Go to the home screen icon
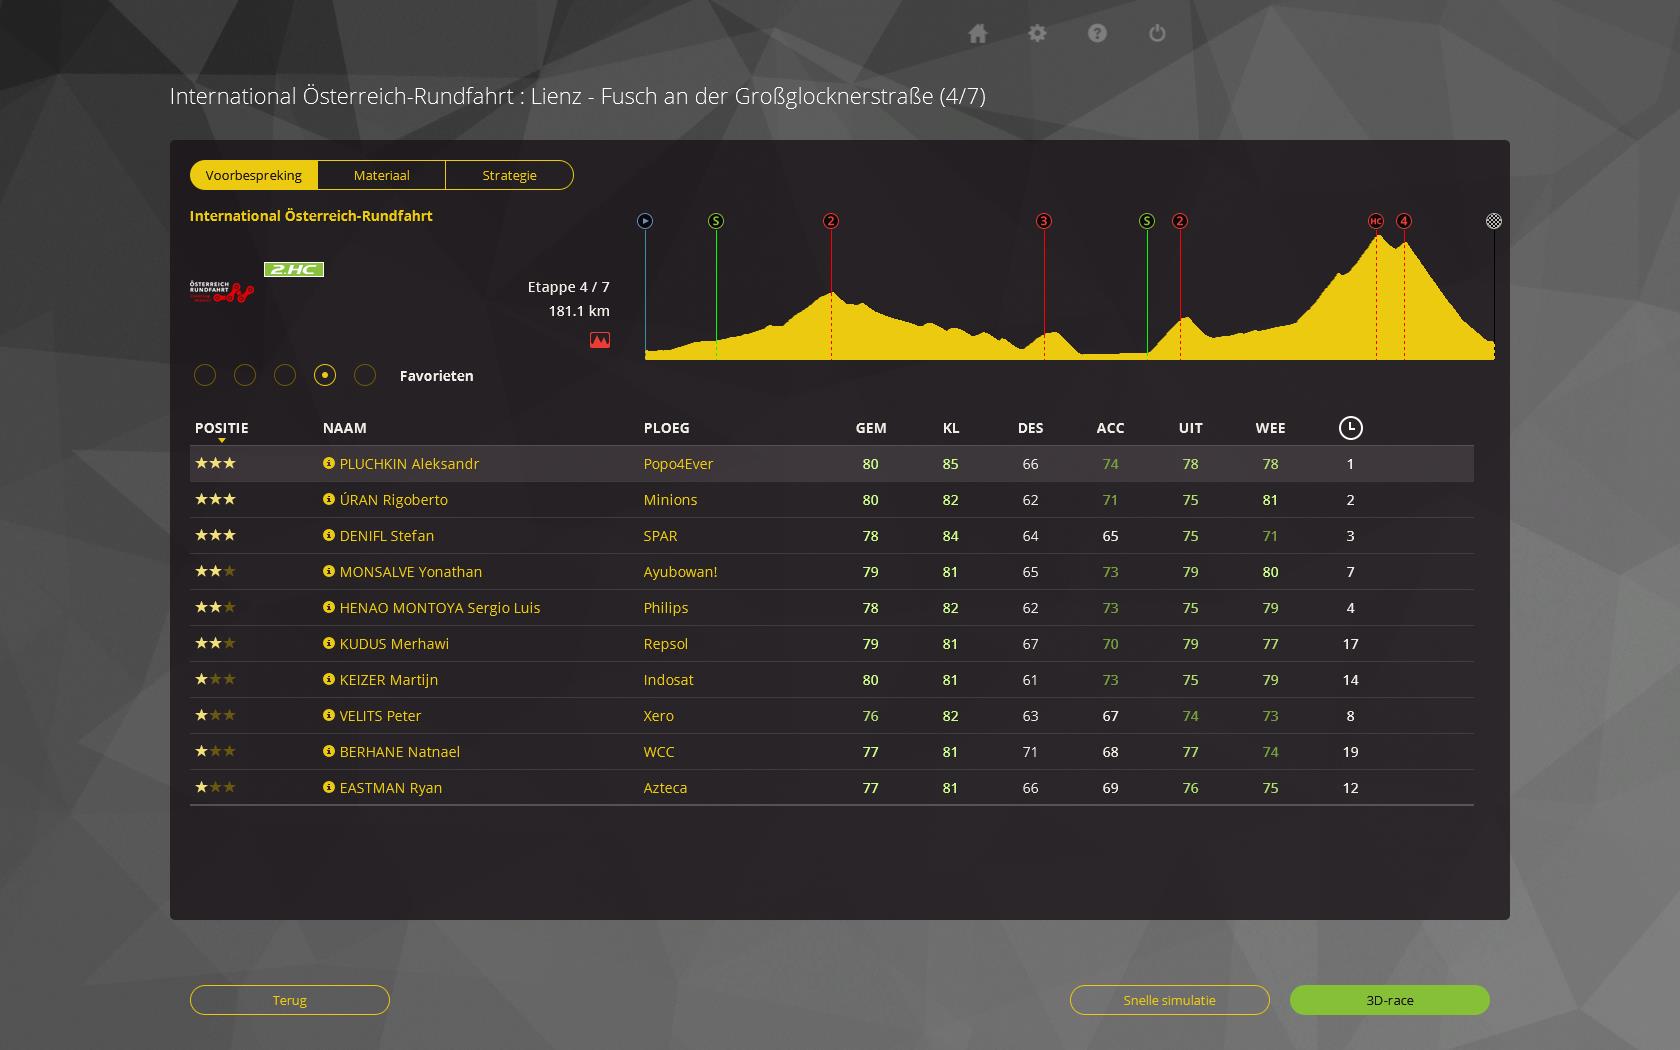 point(978,34)
